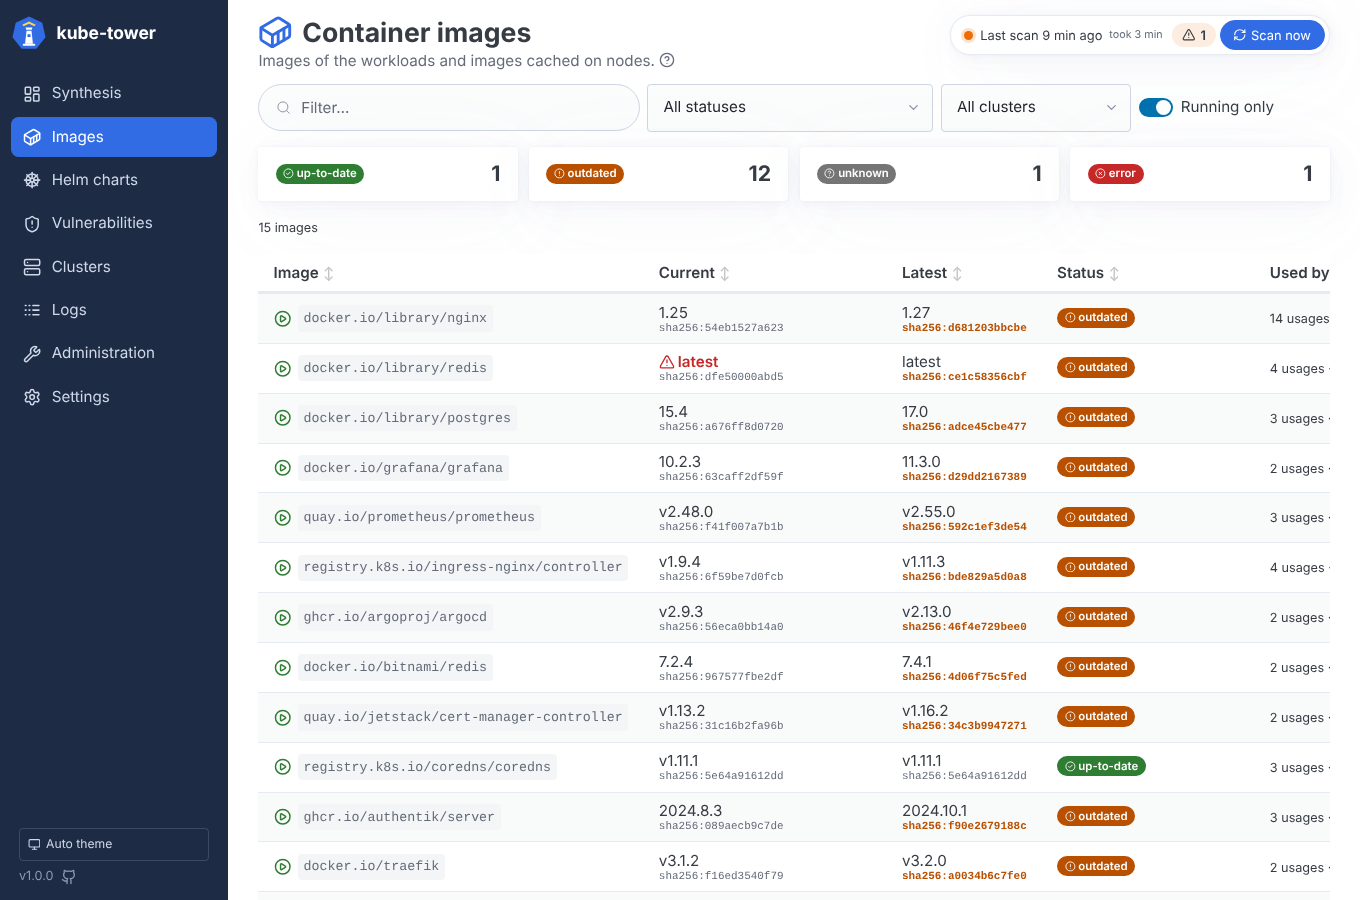Click the up-to-date badge for coredns
The image size is (1360, 900).
(x=1101, y=767)
